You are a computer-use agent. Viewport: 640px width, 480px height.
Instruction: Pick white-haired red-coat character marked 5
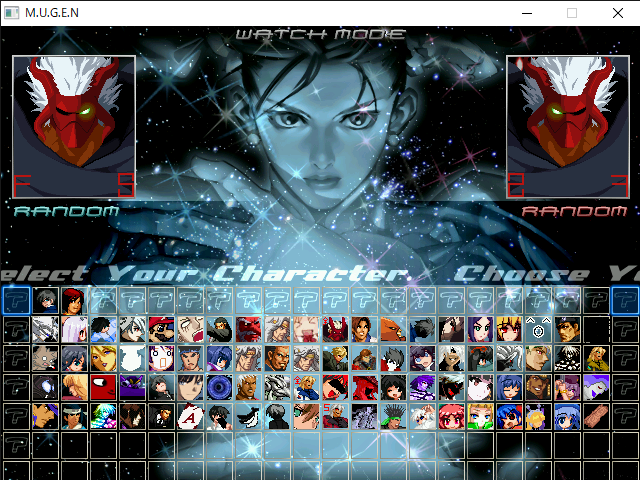[335, 416]
